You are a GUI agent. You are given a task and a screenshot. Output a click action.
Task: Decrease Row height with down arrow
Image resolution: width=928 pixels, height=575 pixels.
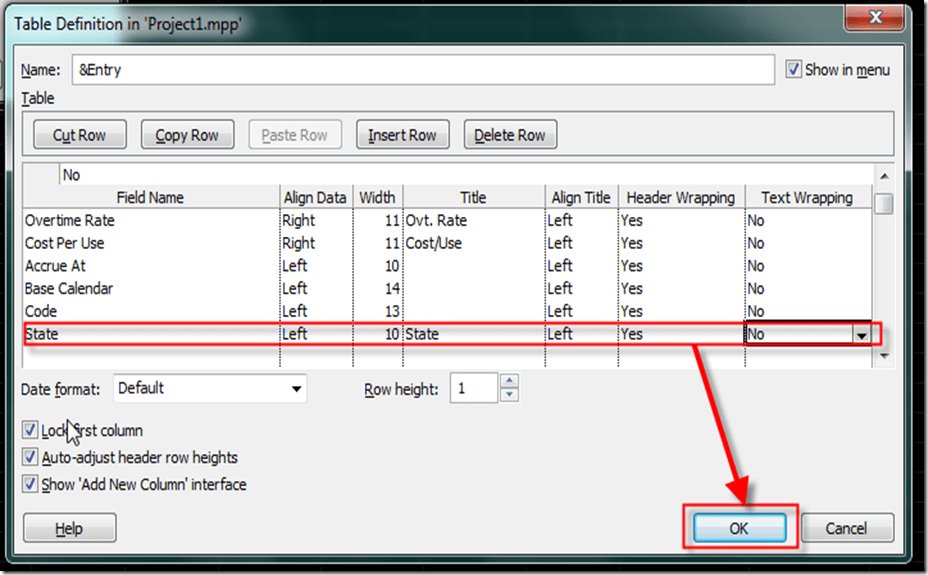pyautogui.click(x=509, y=395)
